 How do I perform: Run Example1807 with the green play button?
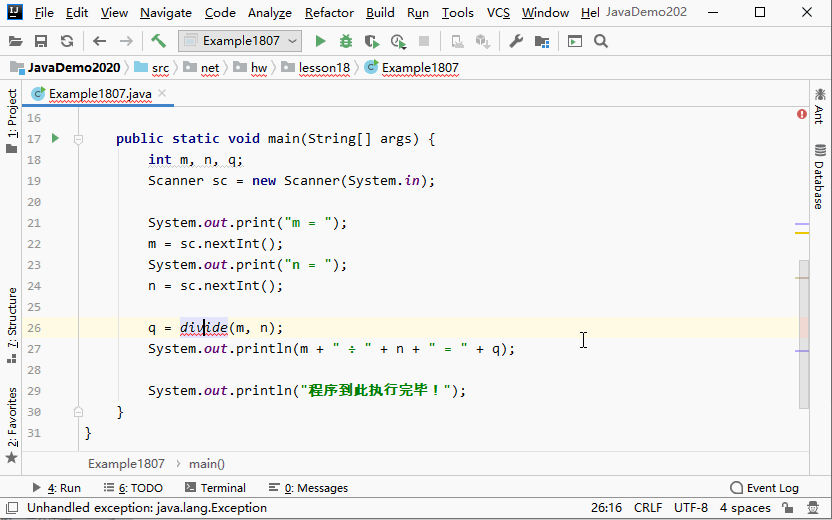coord(320,41)
